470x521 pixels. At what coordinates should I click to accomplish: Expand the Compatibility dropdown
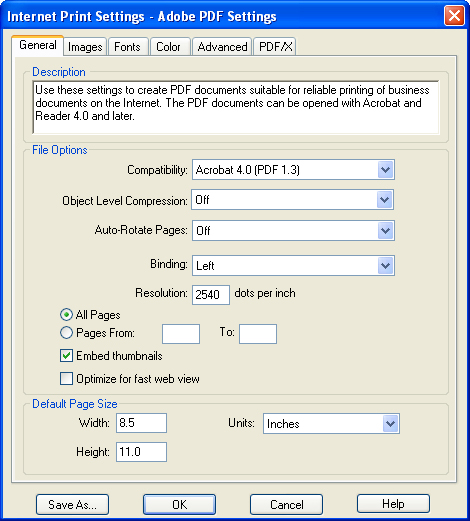click(386, 170)
